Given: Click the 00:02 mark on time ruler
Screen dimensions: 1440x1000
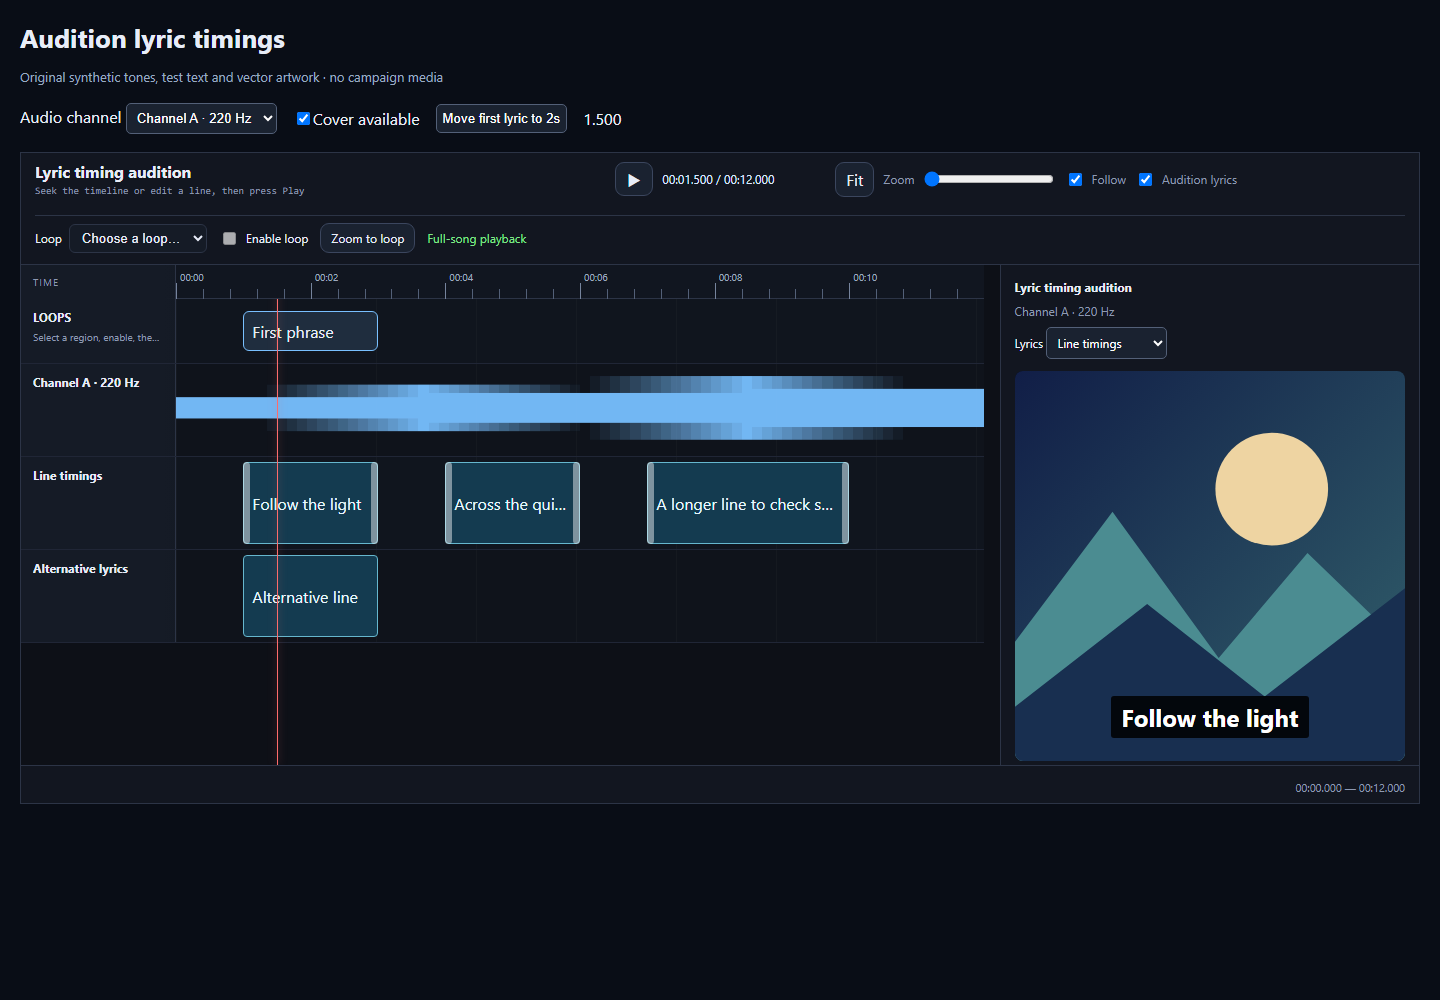Looking at the screenshot, I should click(326, 278).
